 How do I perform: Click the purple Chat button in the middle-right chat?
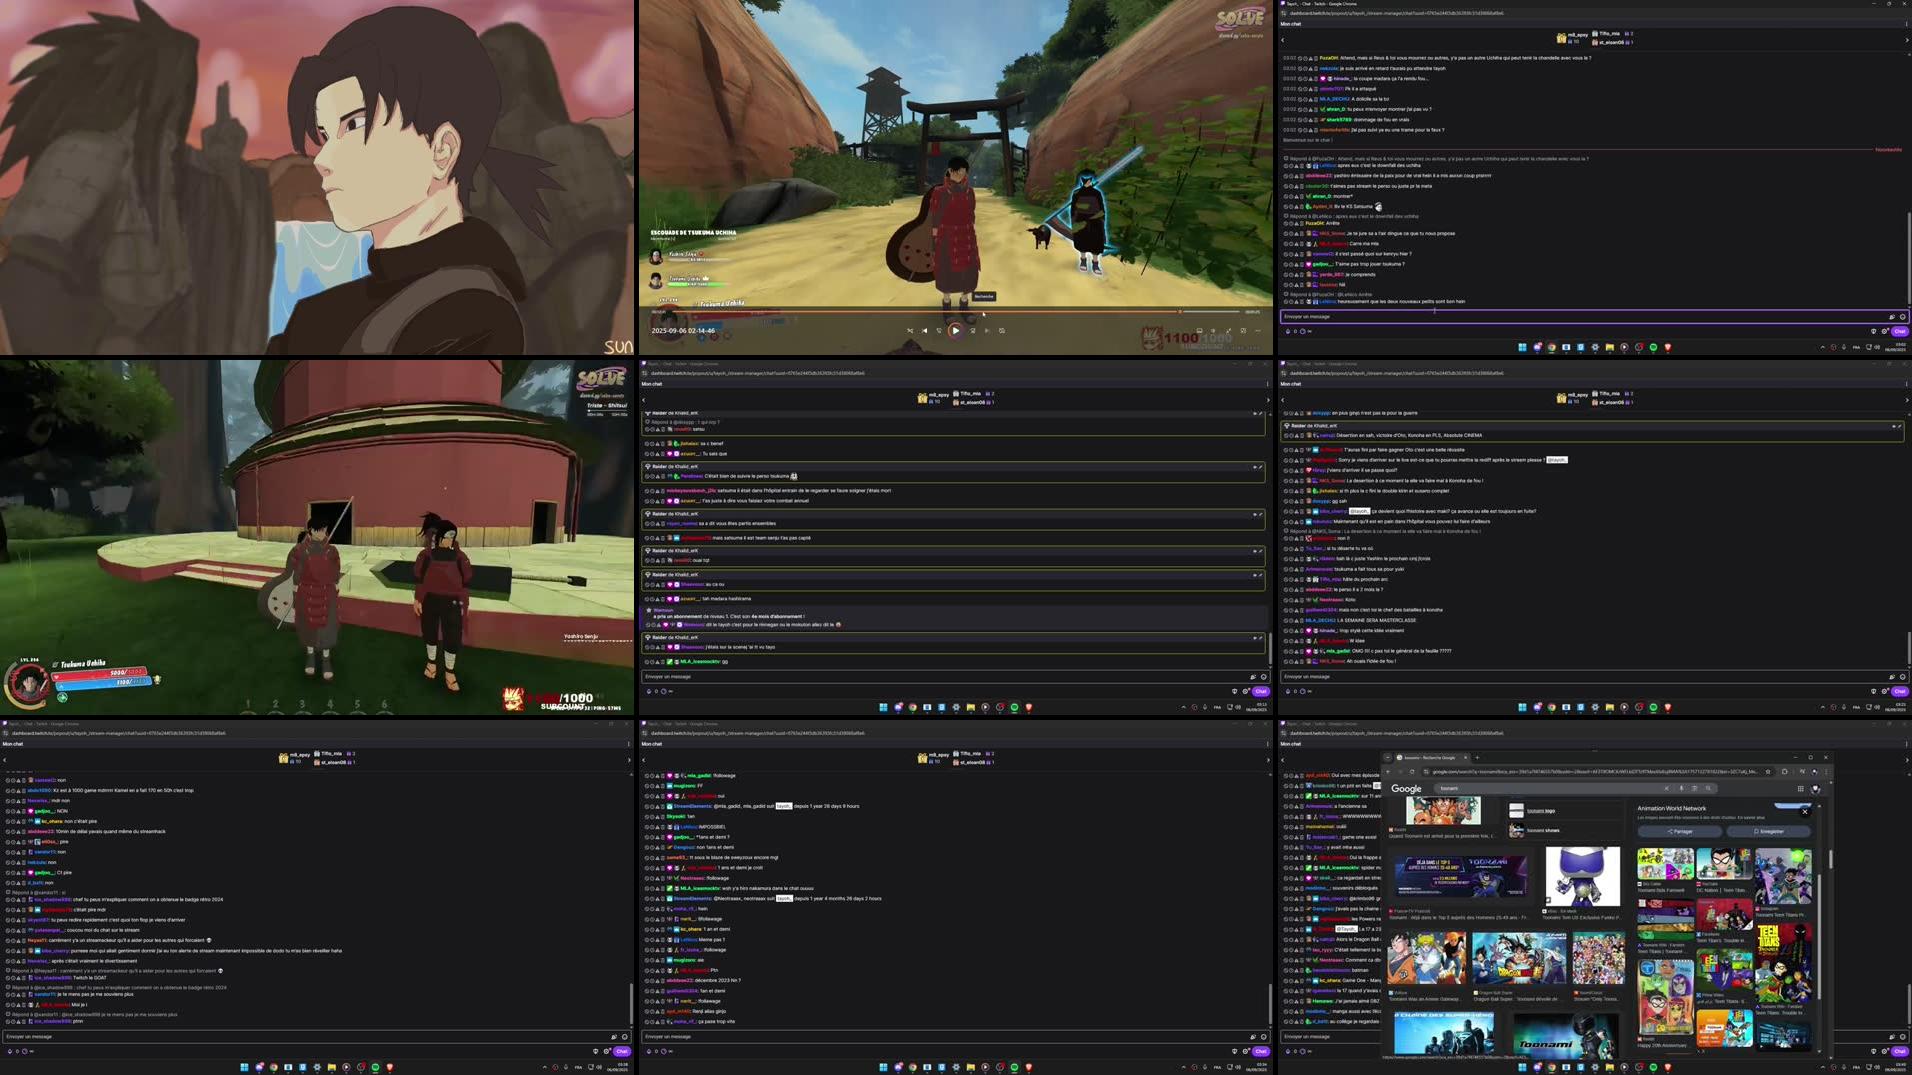pyautogui.click(x=1900, y=691)
